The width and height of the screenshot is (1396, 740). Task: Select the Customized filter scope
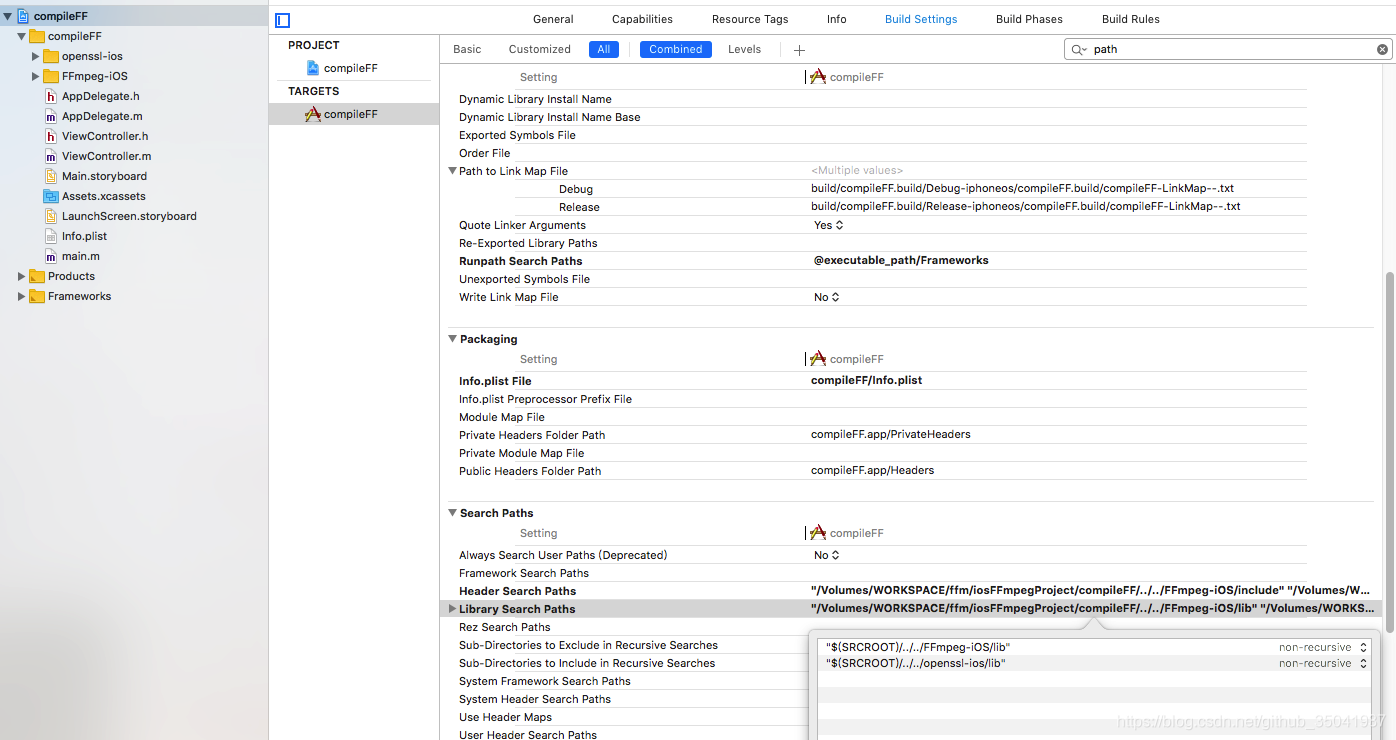pyautogui.click(x=540, y=49)
